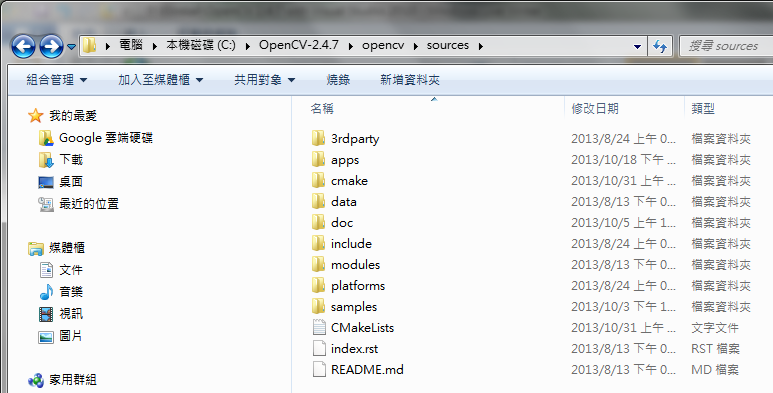Focus the 搜尋 sources search field
This screenshot has height=393, width=773.
[726, 46]
